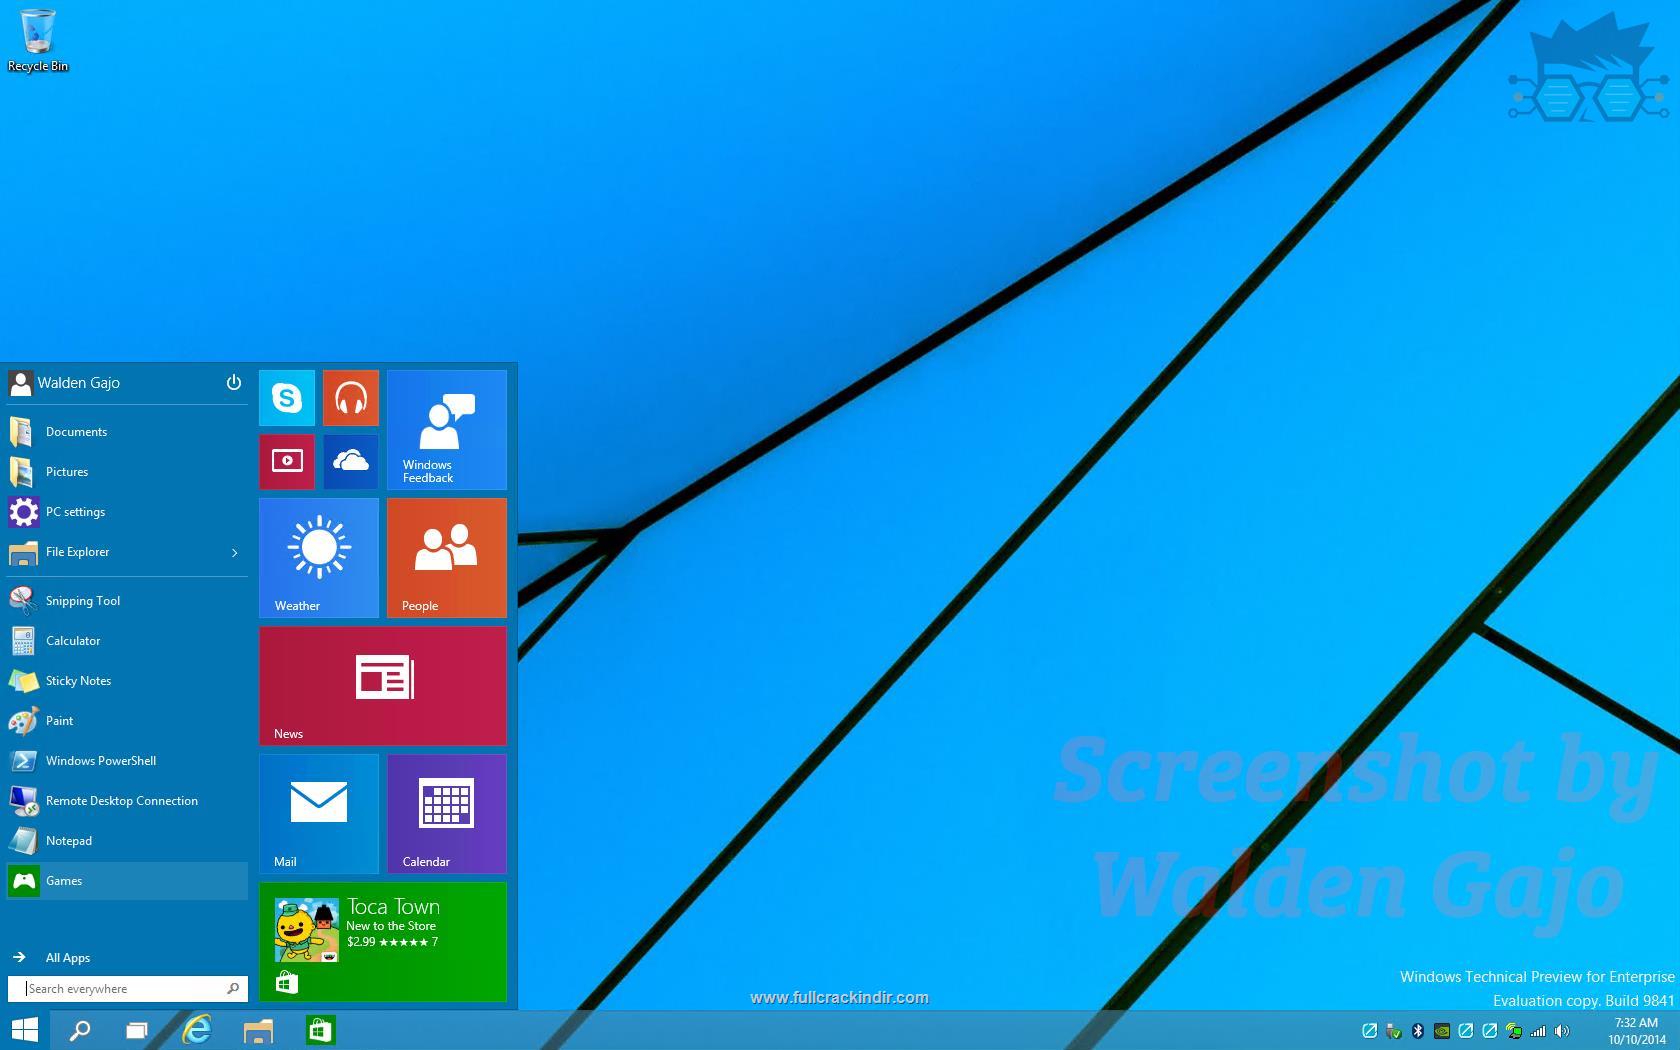Launch Remote Desktop Connection
This screenshot has width=1680, height=1050.
coord(127,801)
